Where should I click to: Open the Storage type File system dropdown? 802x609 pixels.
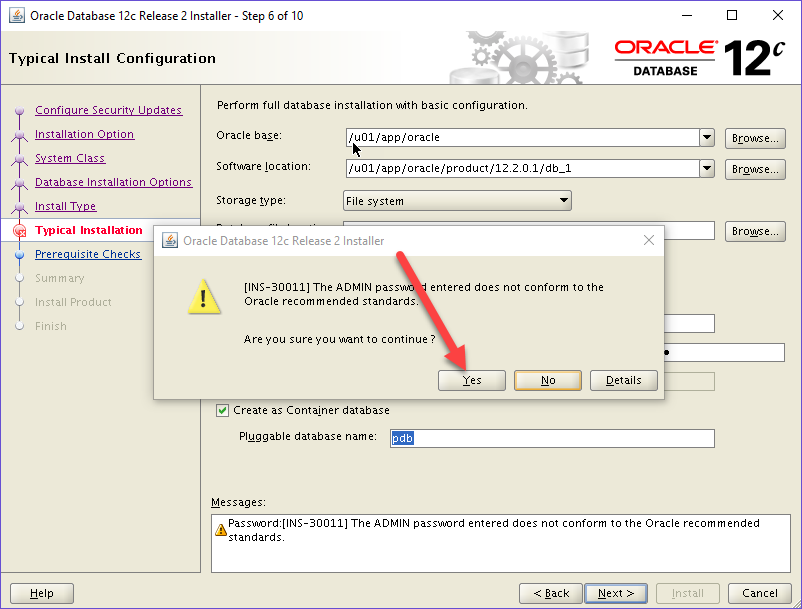tap(457, 201)
